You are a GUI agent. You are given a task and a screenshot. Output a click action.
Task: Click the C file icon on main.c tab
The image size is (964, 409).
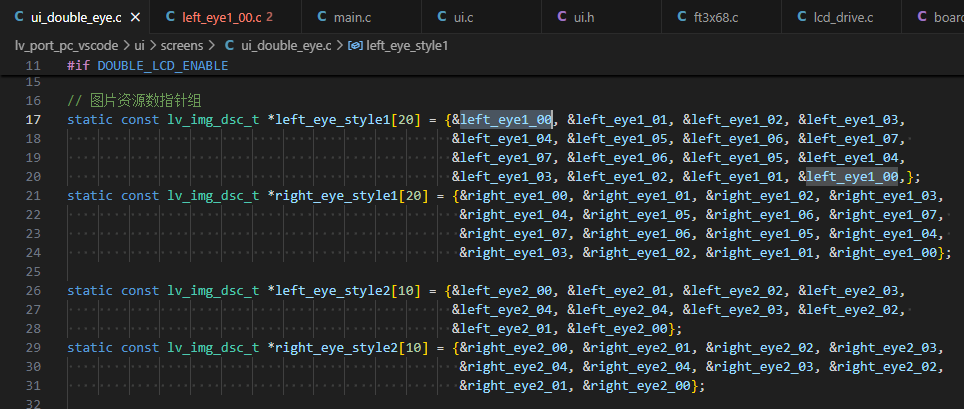(322, 17)
